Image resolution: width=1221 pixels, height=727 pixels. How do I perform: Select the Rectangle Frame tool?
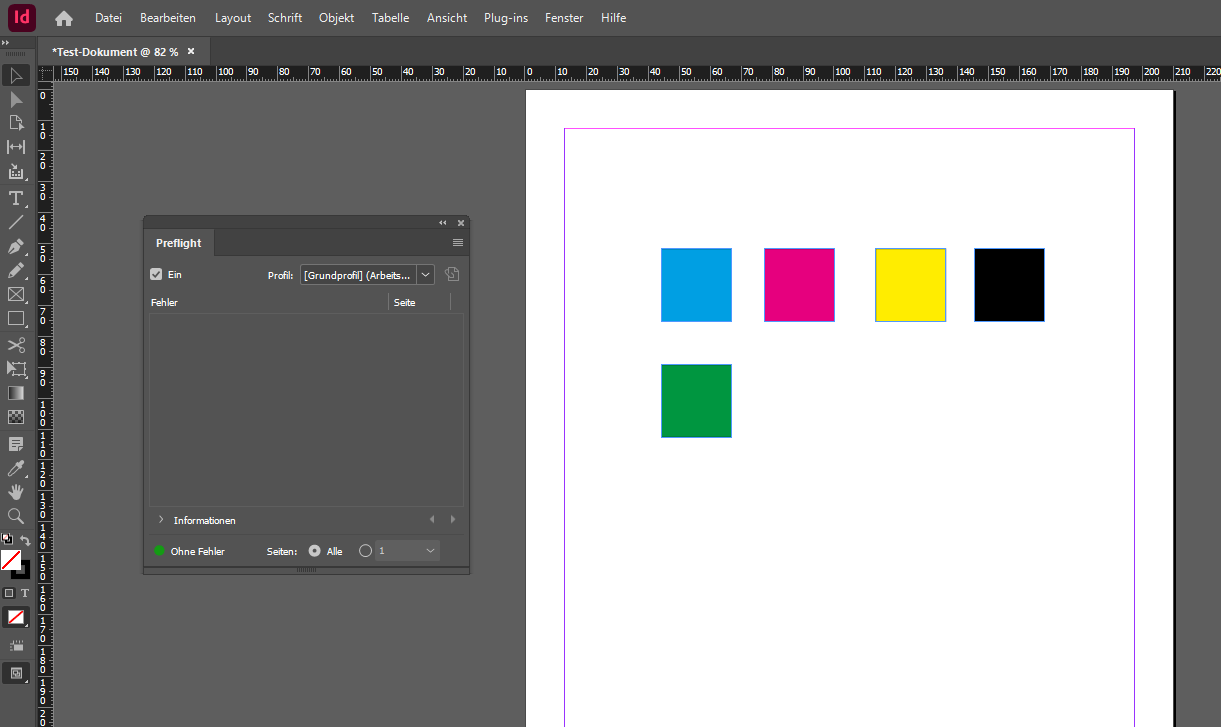point(15,295)
